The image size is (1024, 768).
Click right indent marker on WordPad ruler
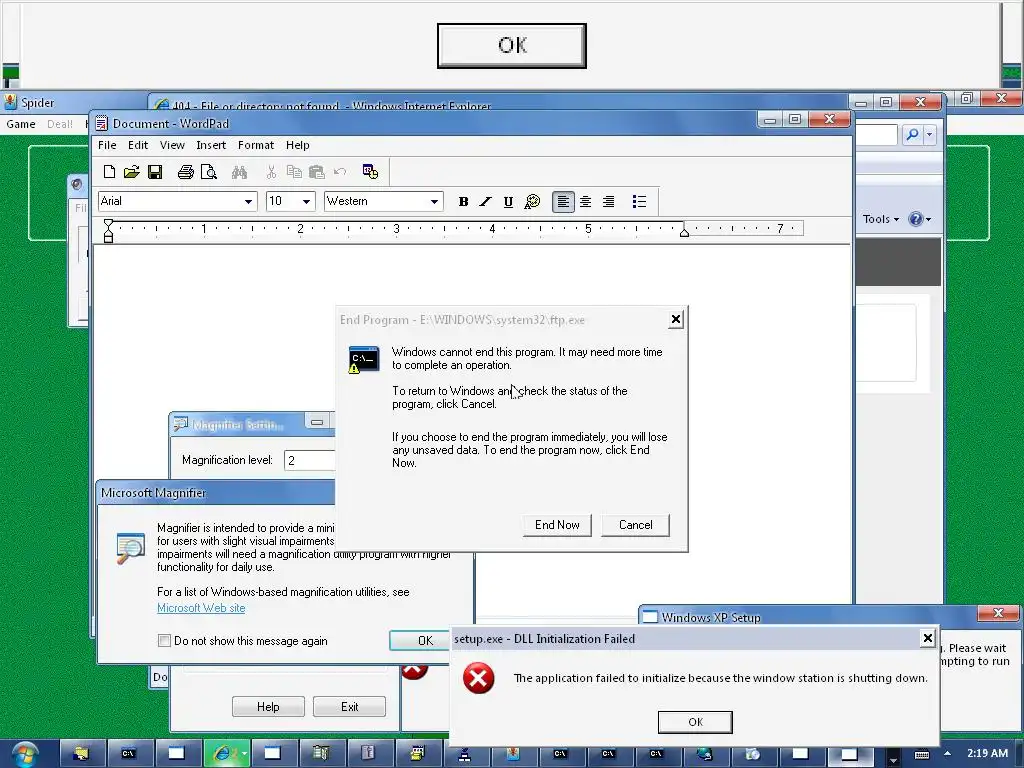point(684,232)
